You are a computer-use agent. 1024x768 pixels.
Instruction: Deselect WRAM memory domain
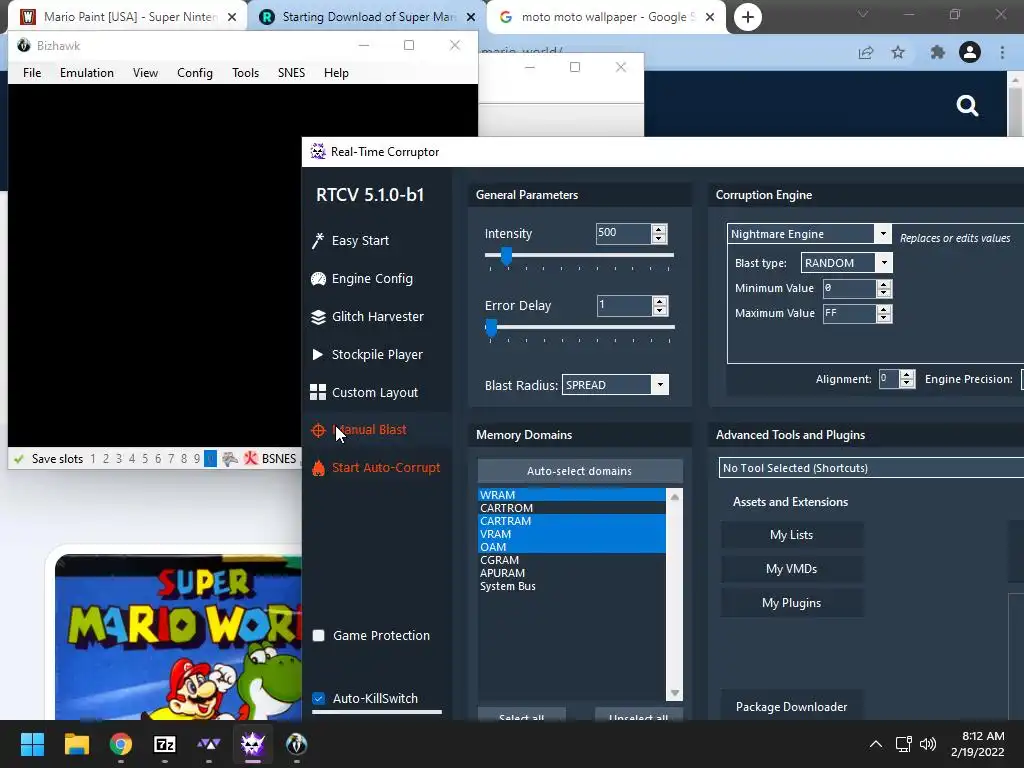572,495
